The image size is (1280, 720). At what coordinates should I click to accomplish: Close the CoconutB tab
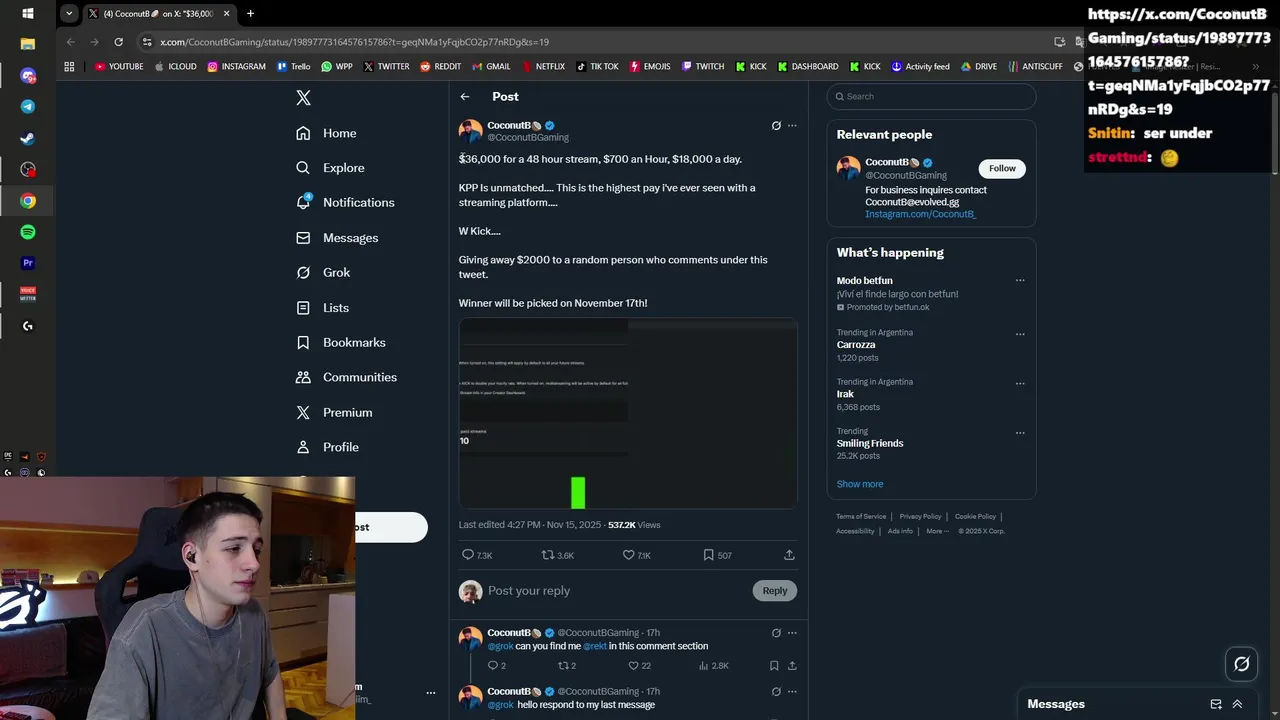coord(226,13)
